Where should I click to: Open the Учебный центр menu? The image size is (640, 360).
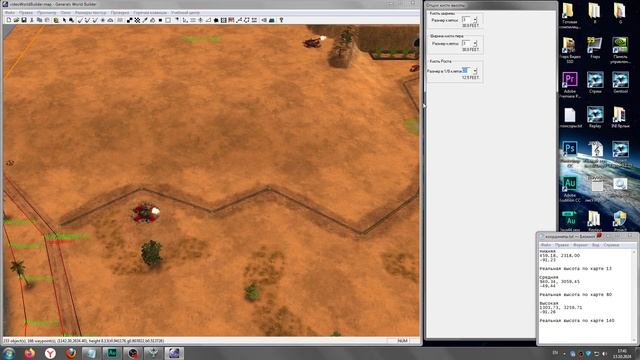coord(185,13)
